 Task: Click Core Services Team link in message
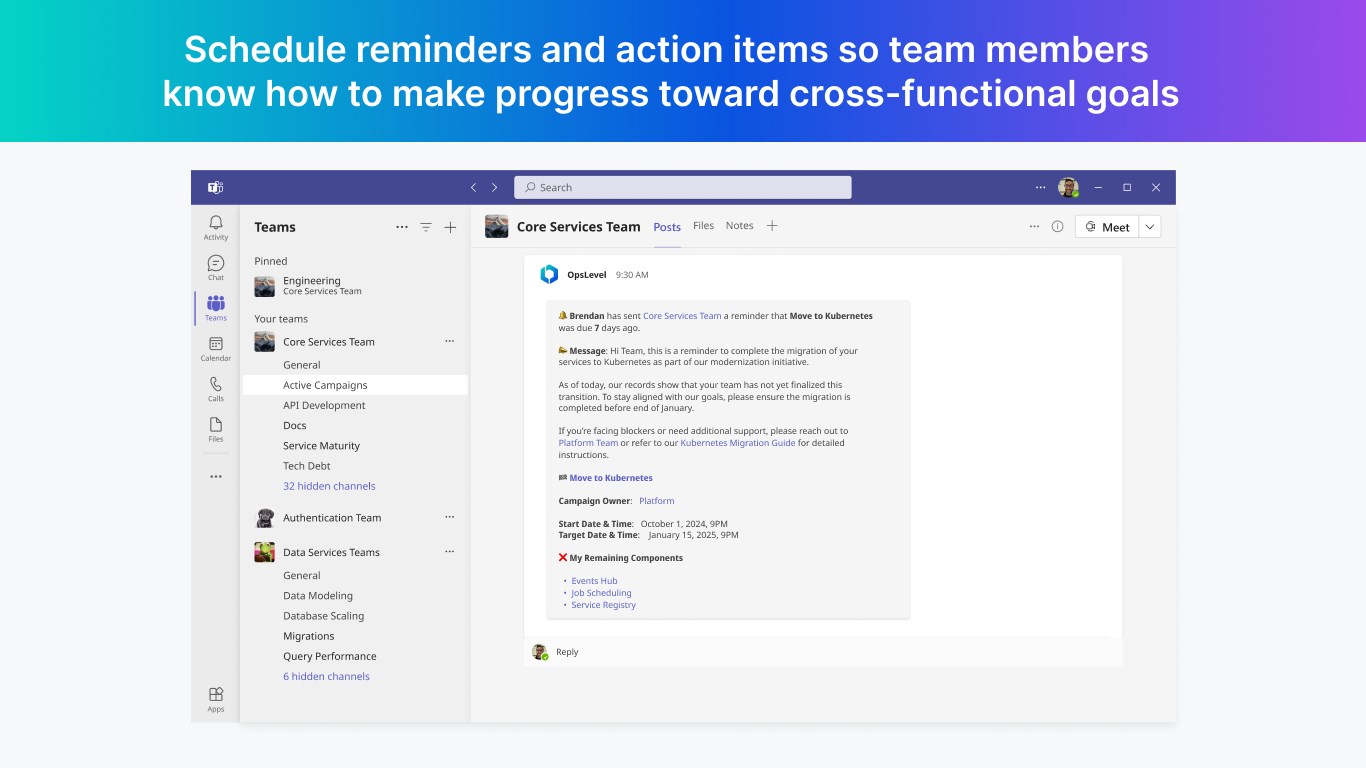pyautogui.click(x=682, y=316)
